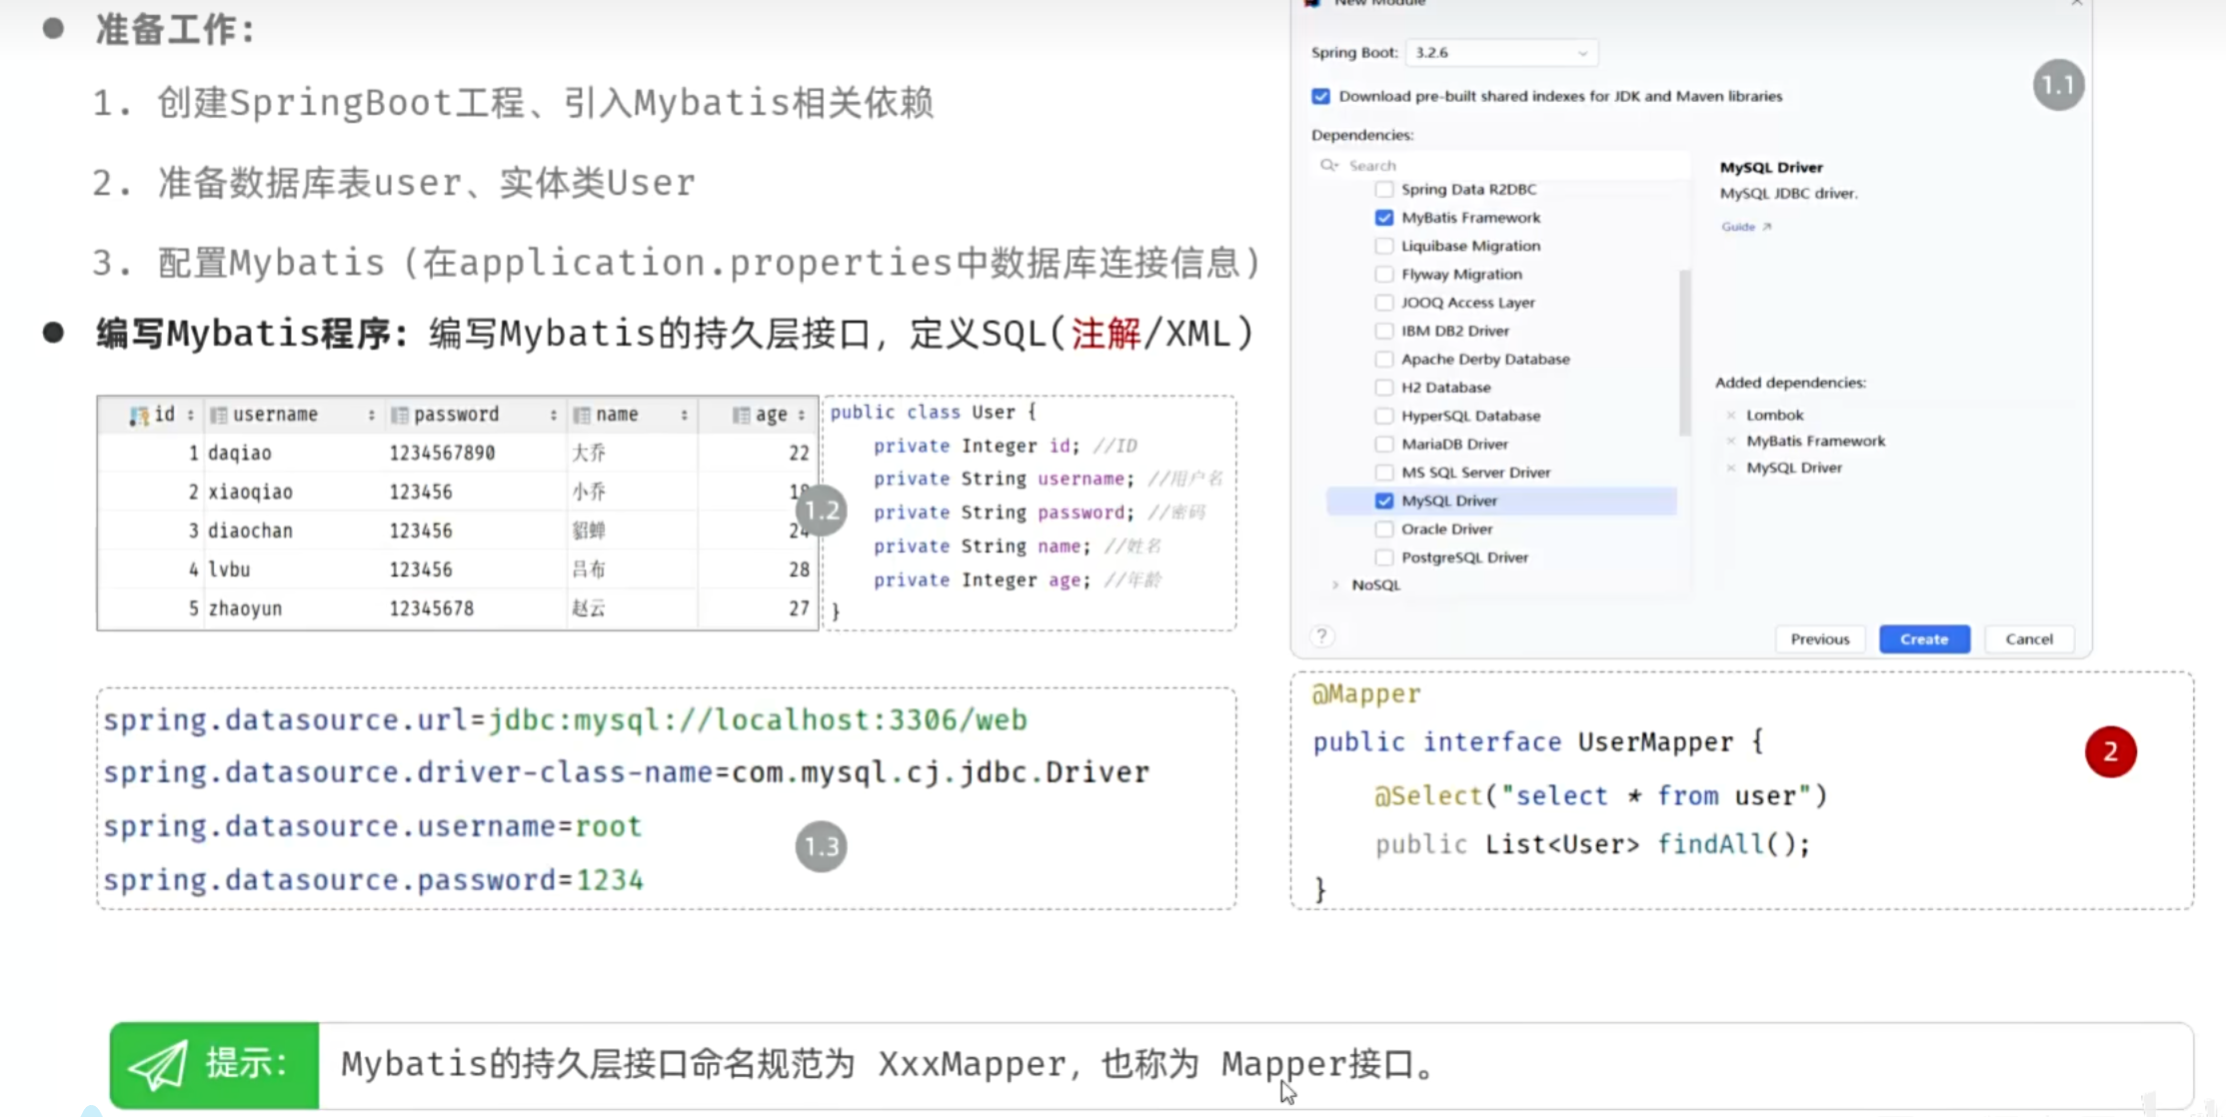Click the help question mark icon
Screen dimensions: 2226x1117
pyautogui.click(x=1322, y=637)
